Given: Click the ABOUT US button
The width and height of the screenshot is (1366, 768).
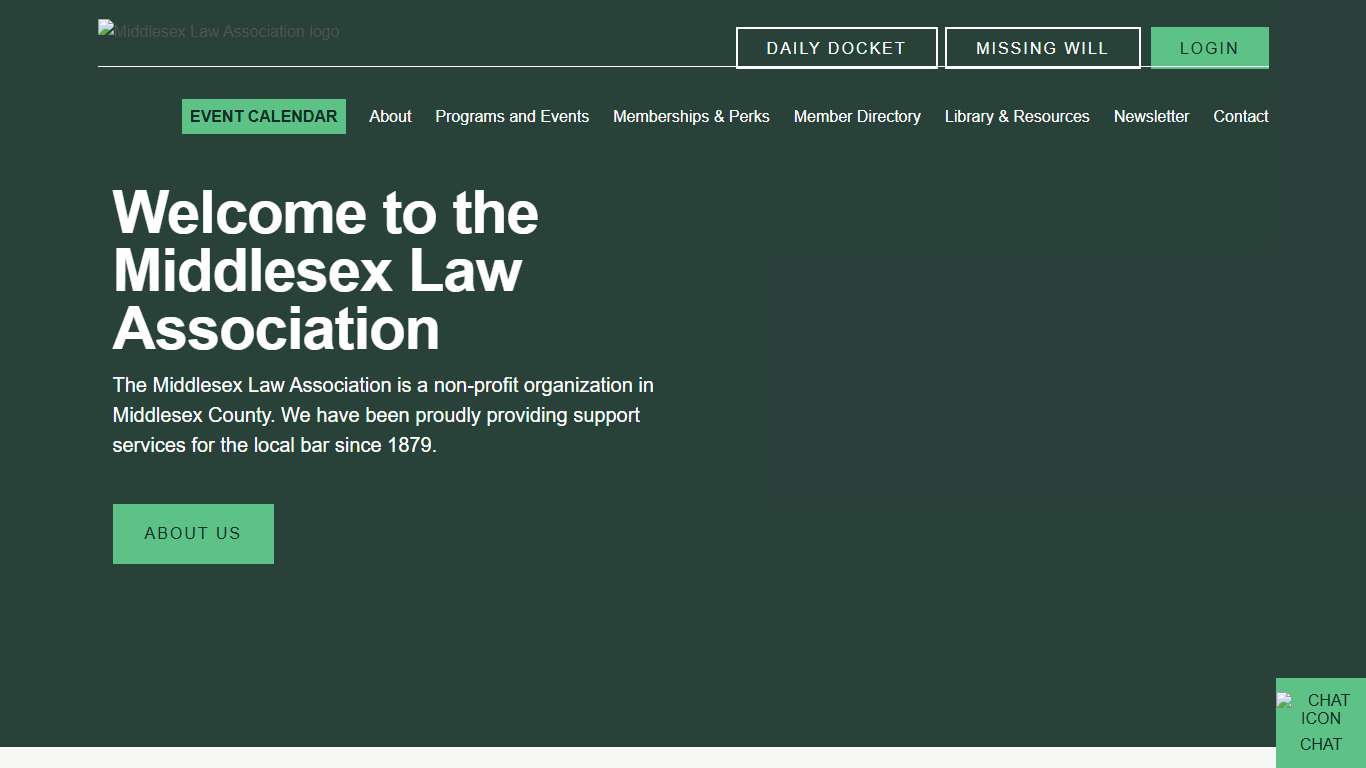Looking at the screenshot, I should [193, 533].
